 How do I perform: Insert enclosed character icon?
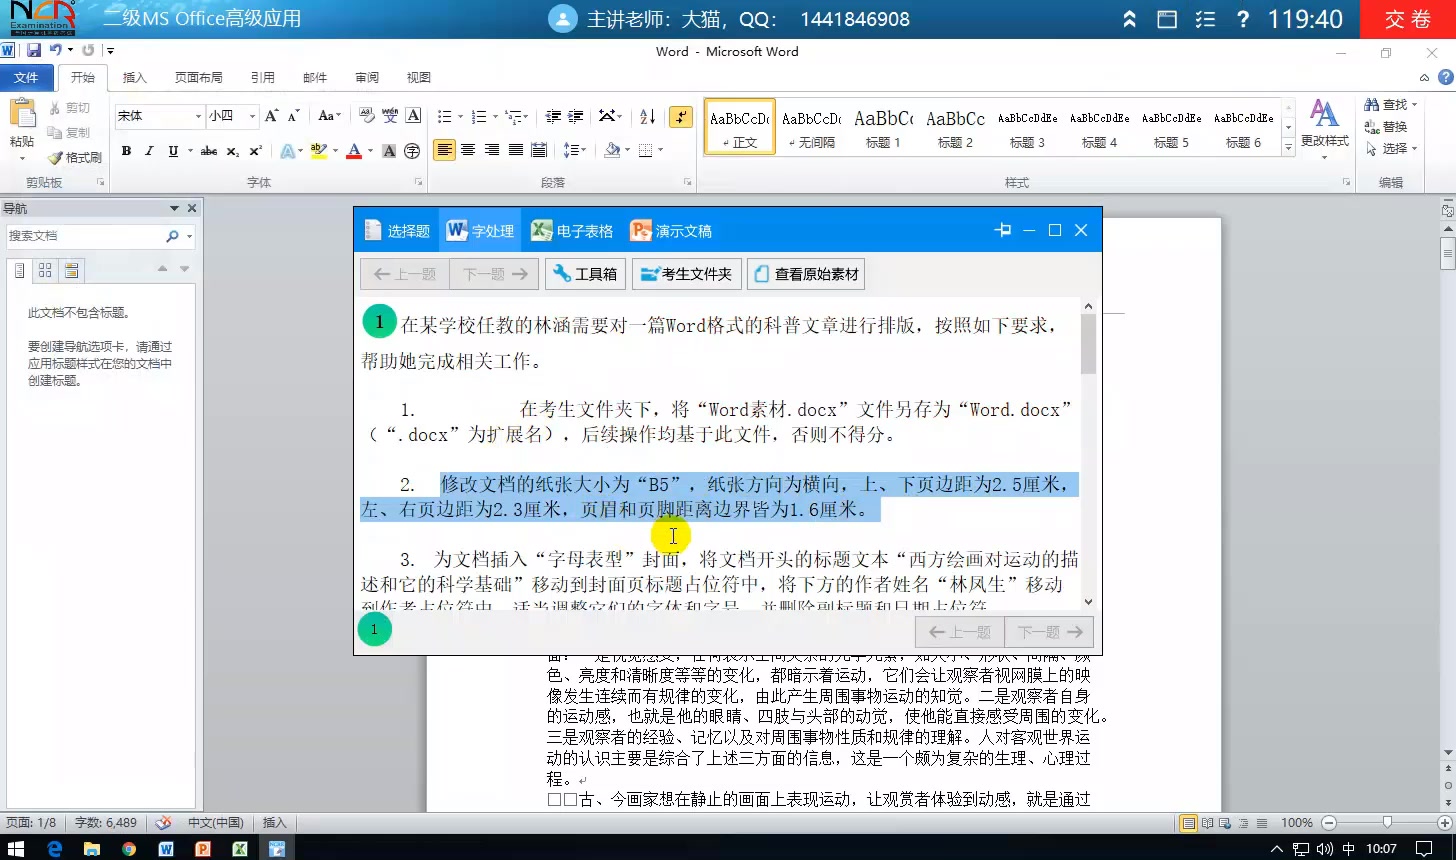(x=412, y=151)
